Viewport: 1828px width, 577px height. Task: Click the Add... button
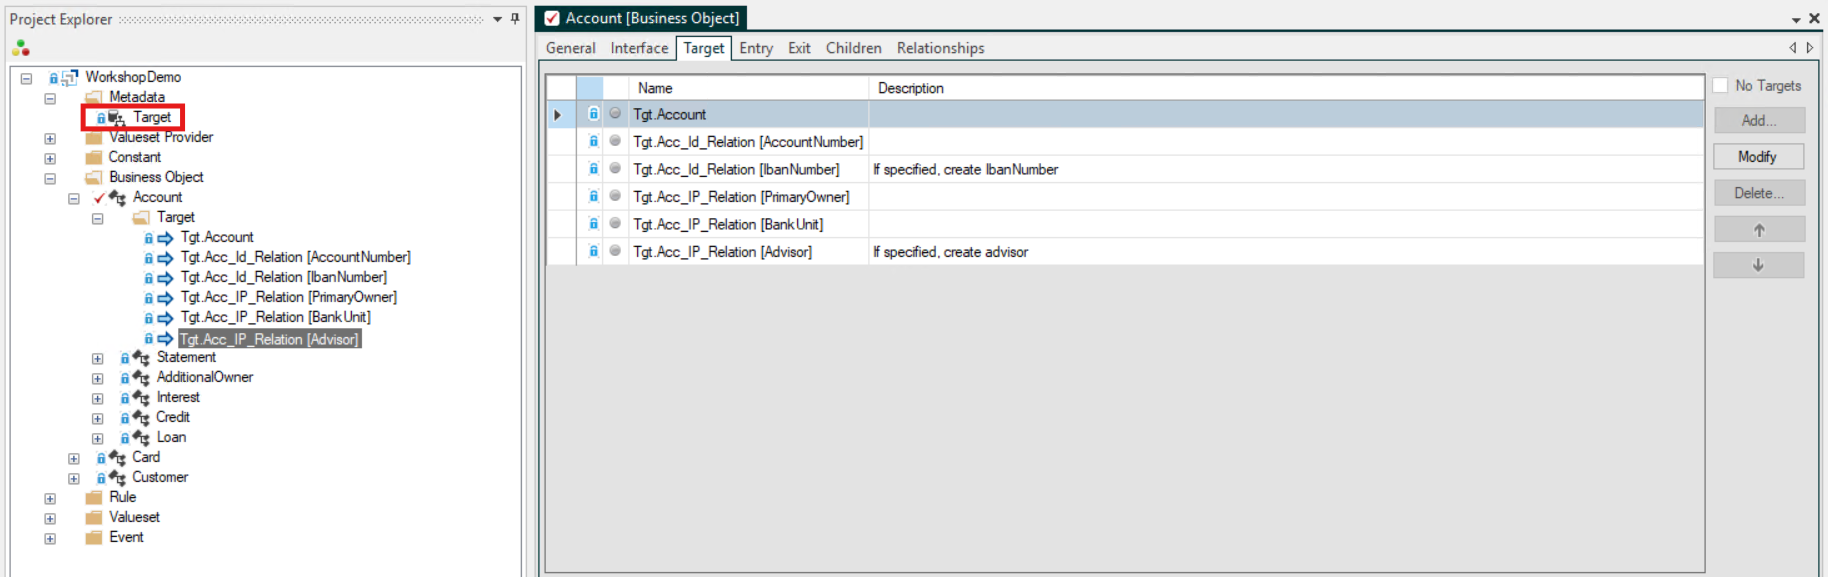[x=1759, y=120]
